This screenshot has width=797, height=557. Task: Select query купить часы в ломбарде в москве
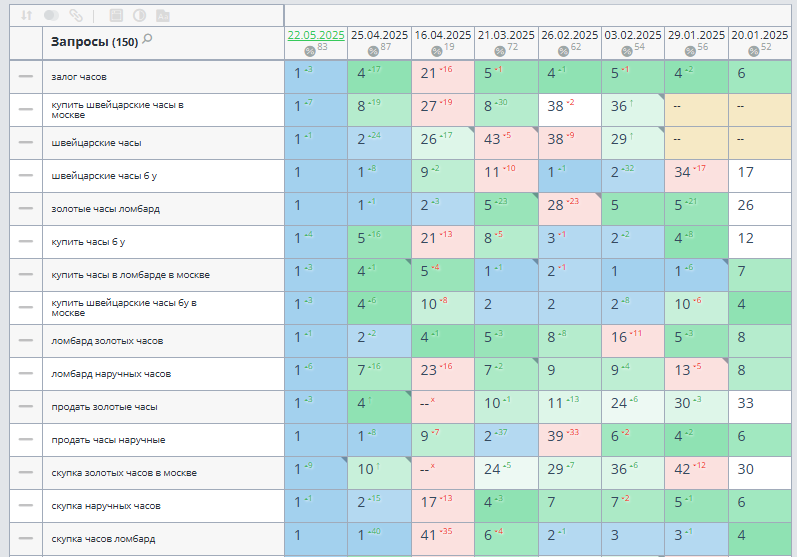coord(130,275)
